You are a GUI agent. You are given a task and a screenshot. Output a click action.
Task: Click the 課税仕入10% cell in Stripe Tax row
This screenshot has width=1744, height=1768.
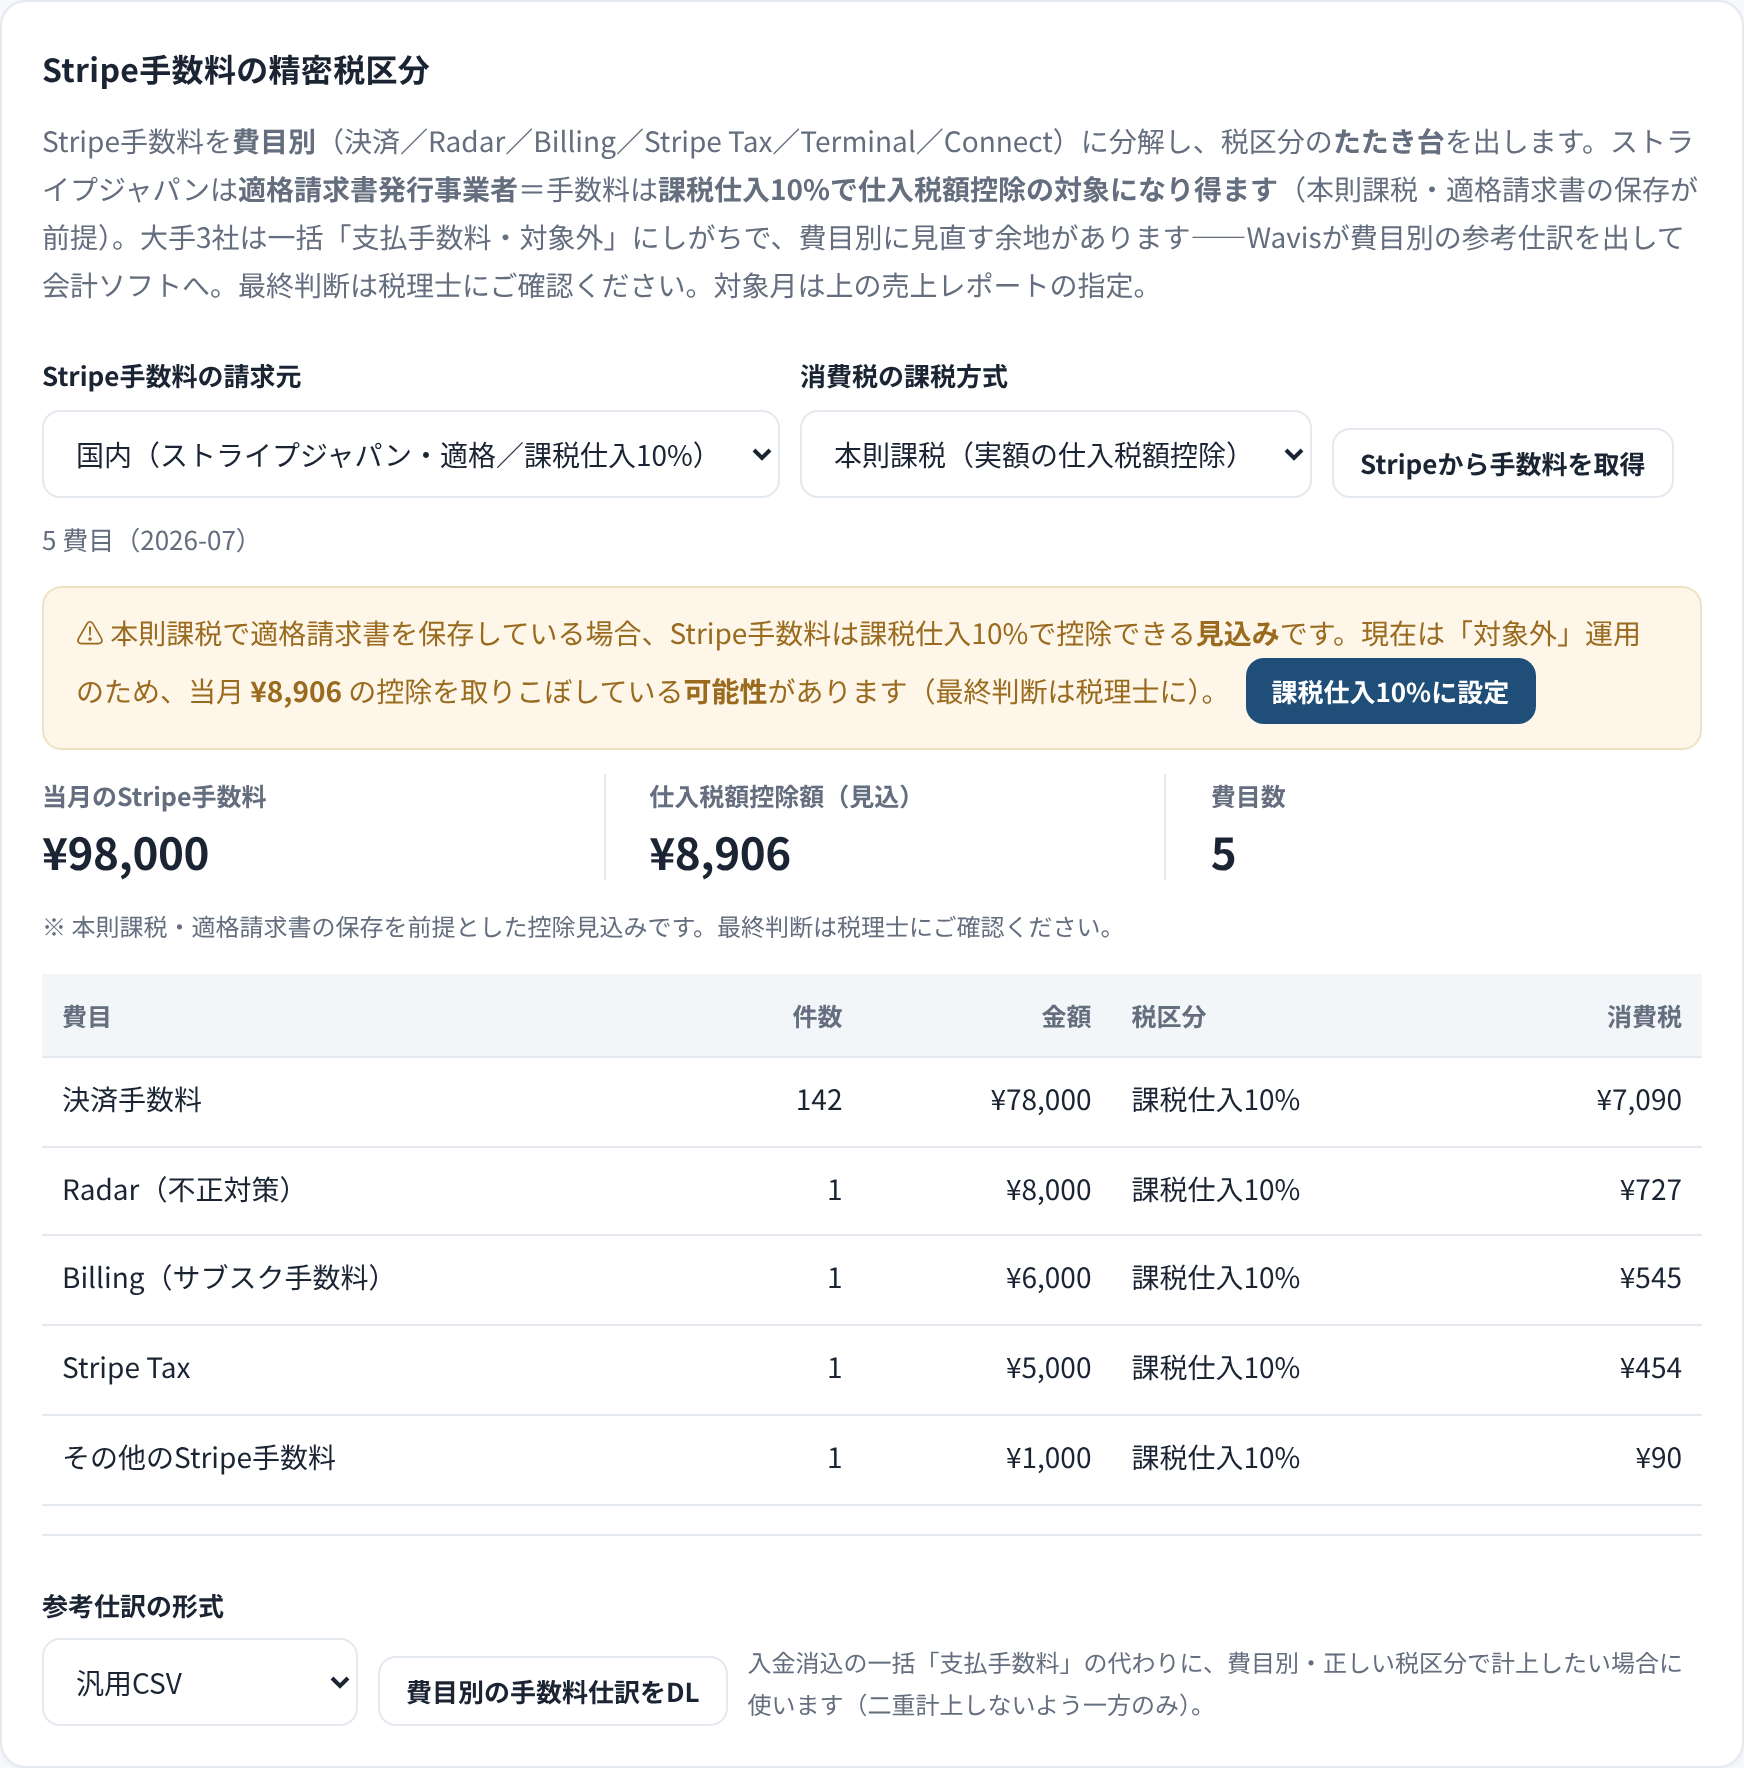(x=1215, y=1368)
